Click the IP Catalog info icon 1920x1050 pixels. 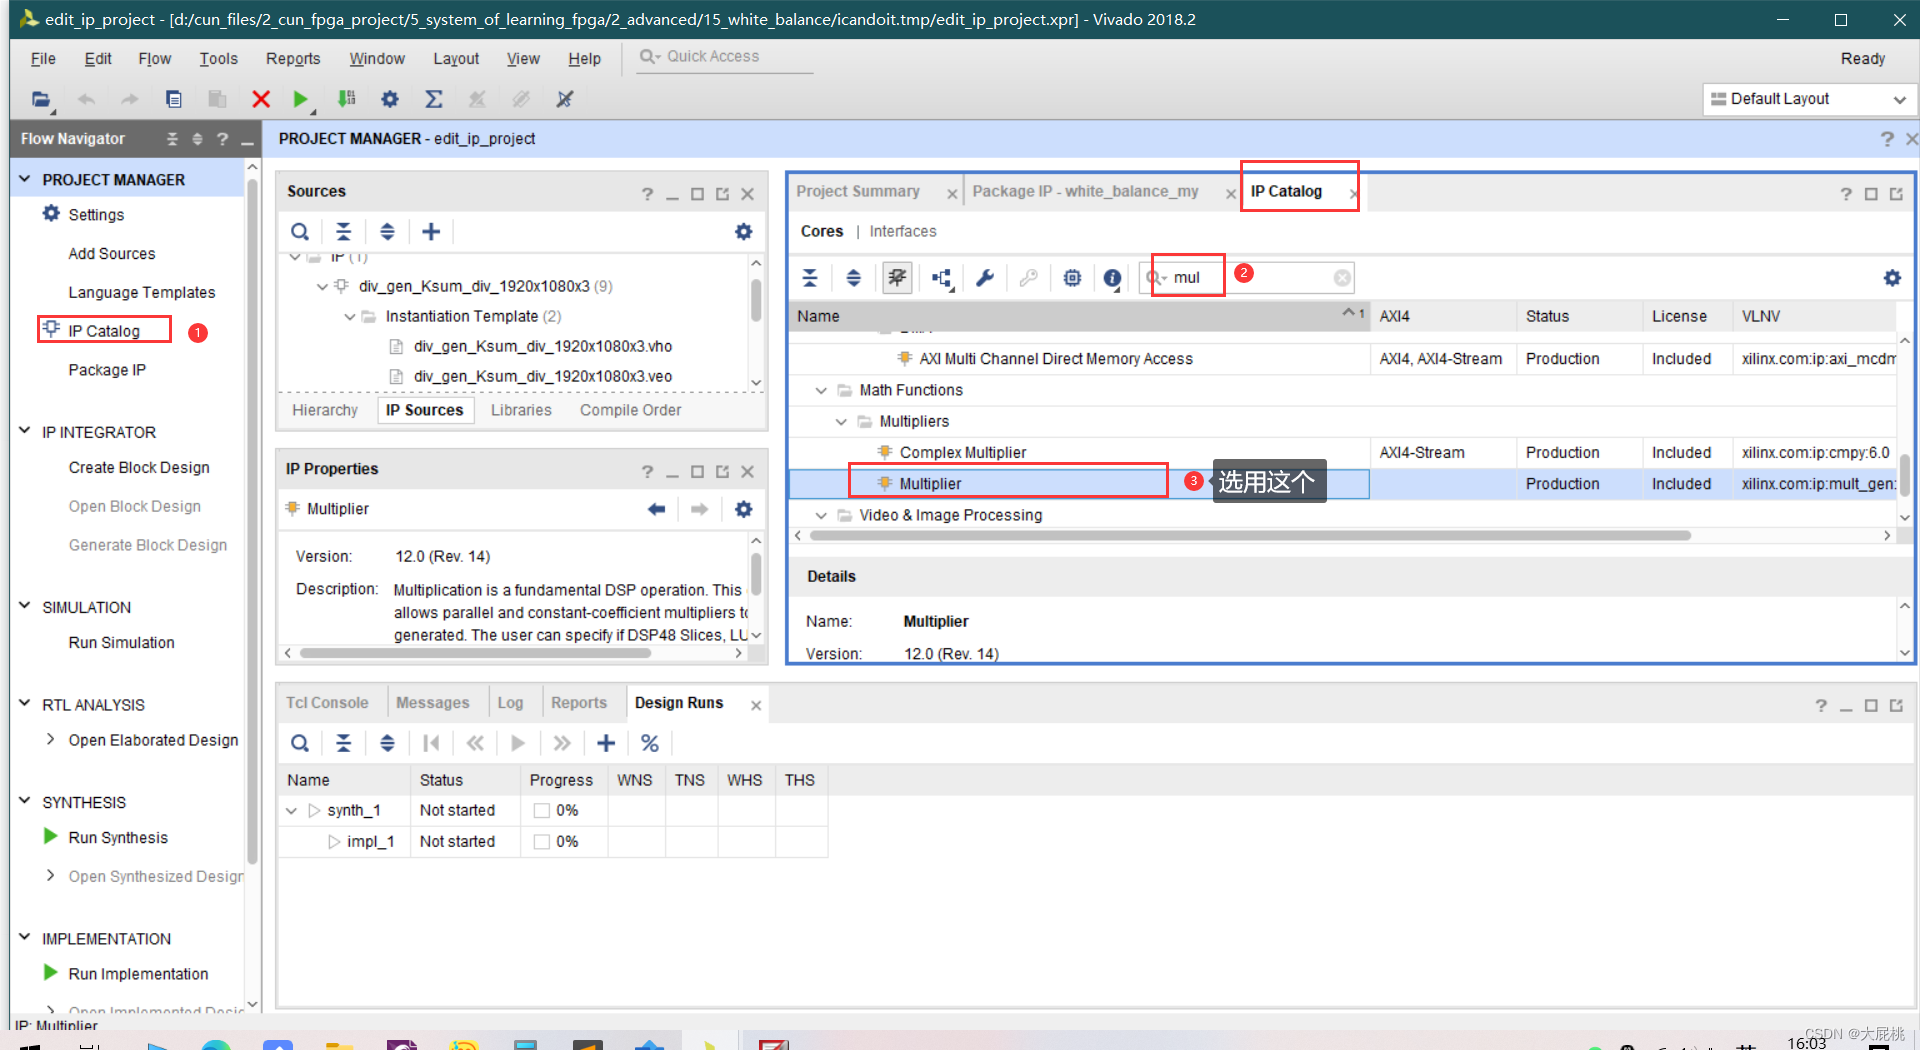pos(1112,278)
